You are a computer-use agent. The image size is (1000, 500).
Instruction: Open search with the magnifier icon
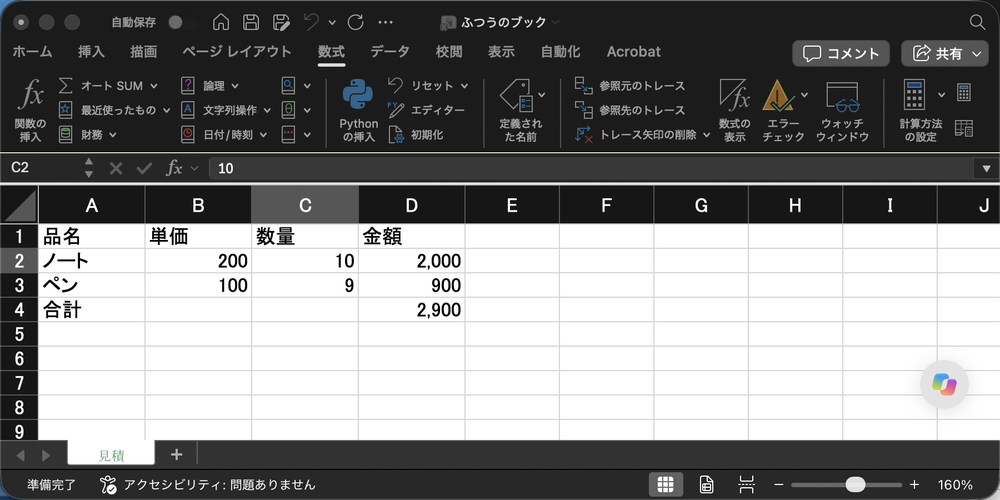click(977, 22)
